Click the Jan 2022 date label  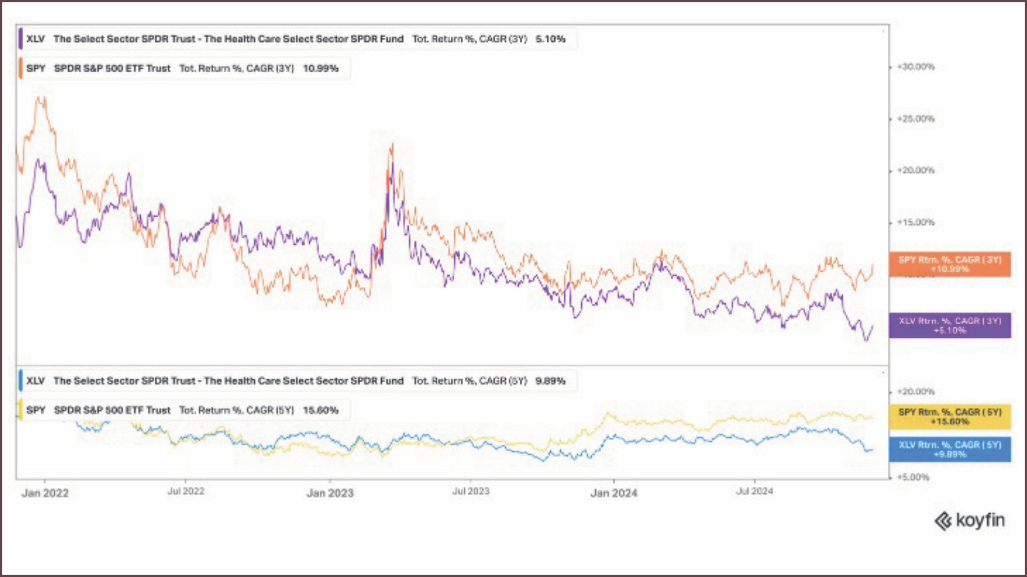tap(45, 493)
